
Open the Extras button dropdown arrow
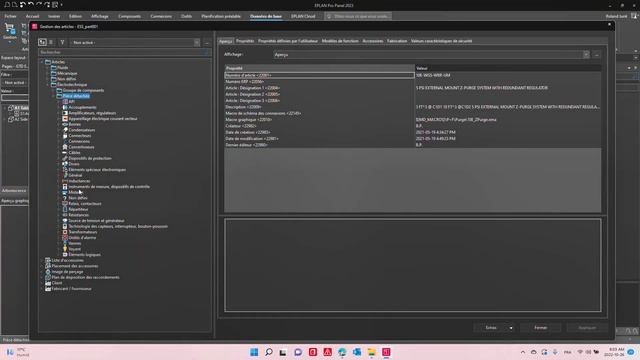click(511, 328)
